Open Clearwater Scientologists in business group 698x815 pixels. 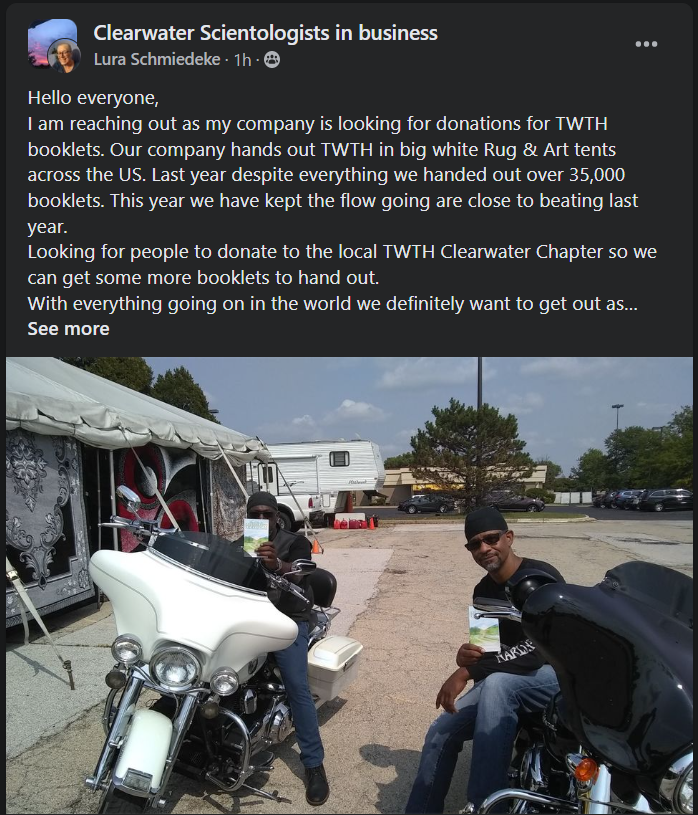265,33
